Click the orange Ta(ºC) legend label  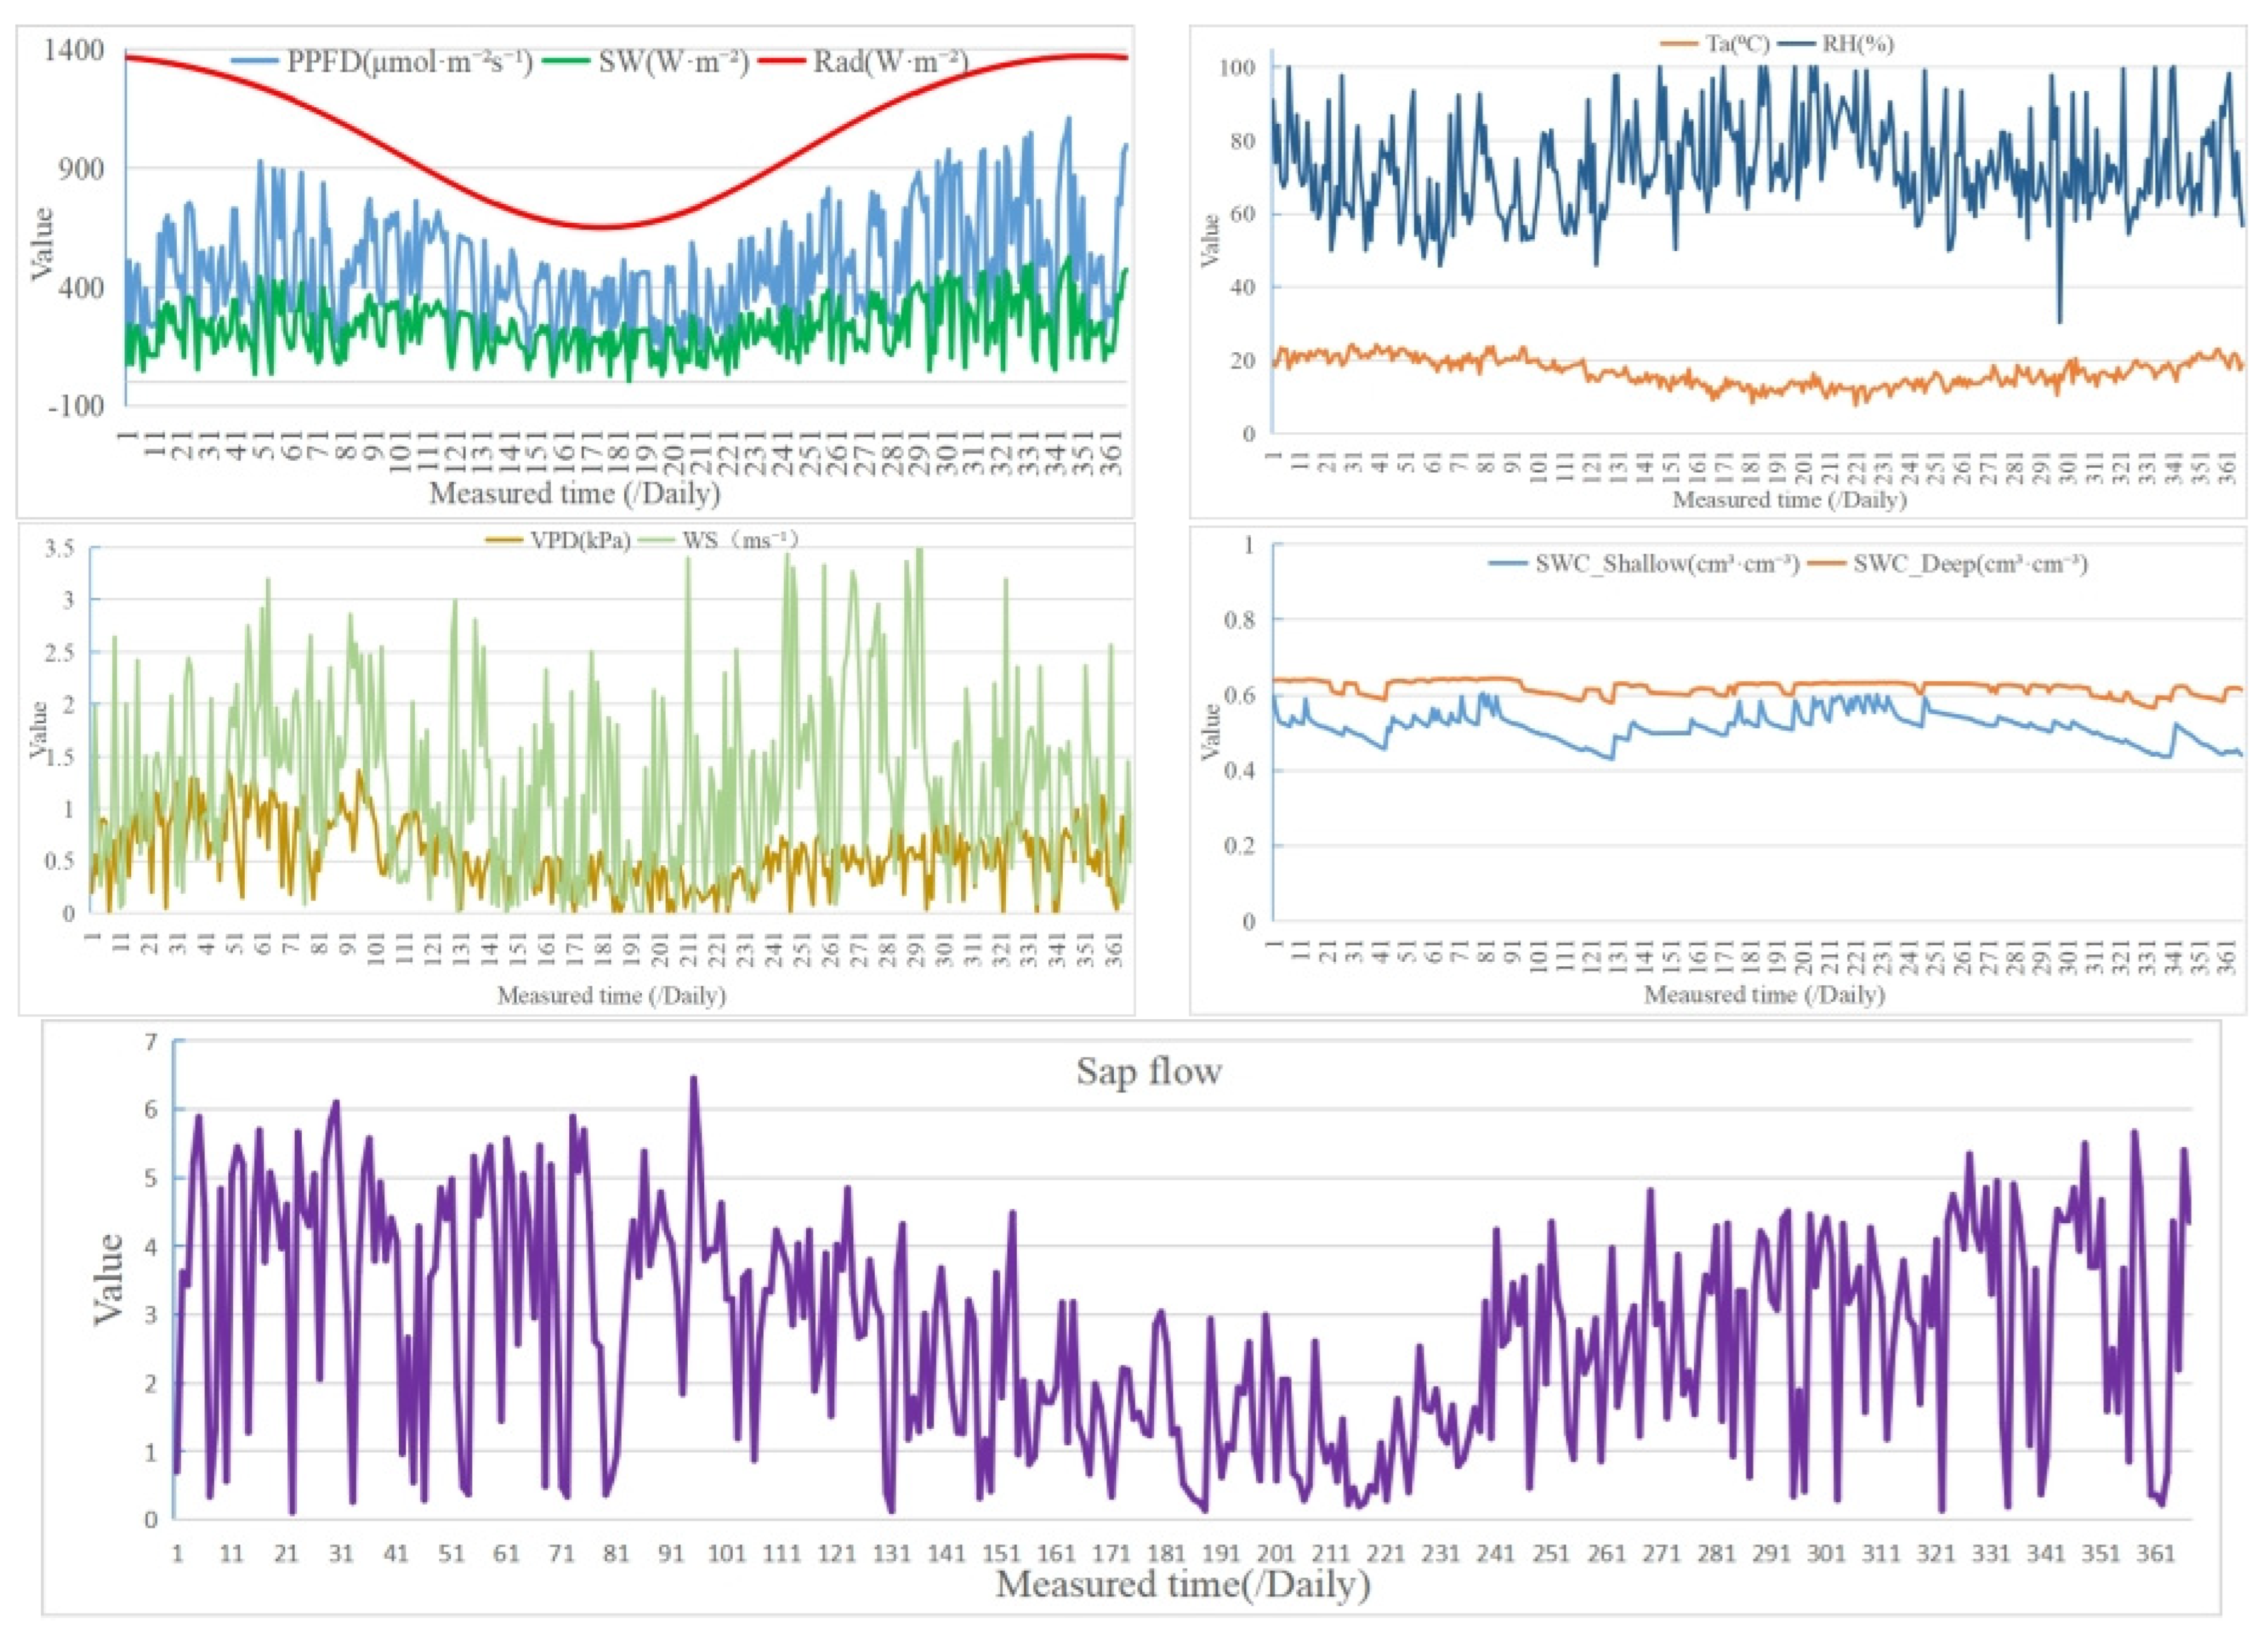(x=1737, y=44)
